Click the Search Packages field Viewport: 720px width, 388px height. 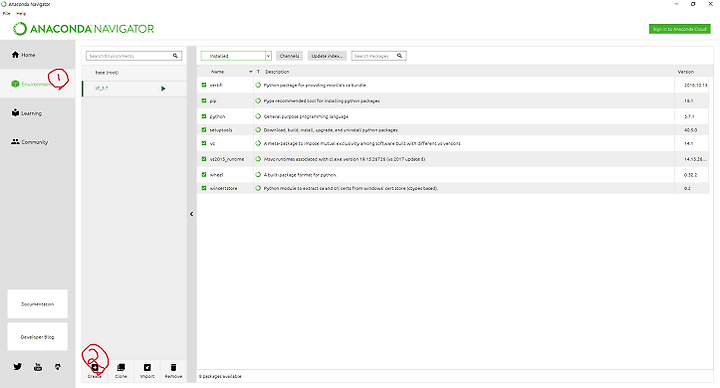(x=378, y=56)
